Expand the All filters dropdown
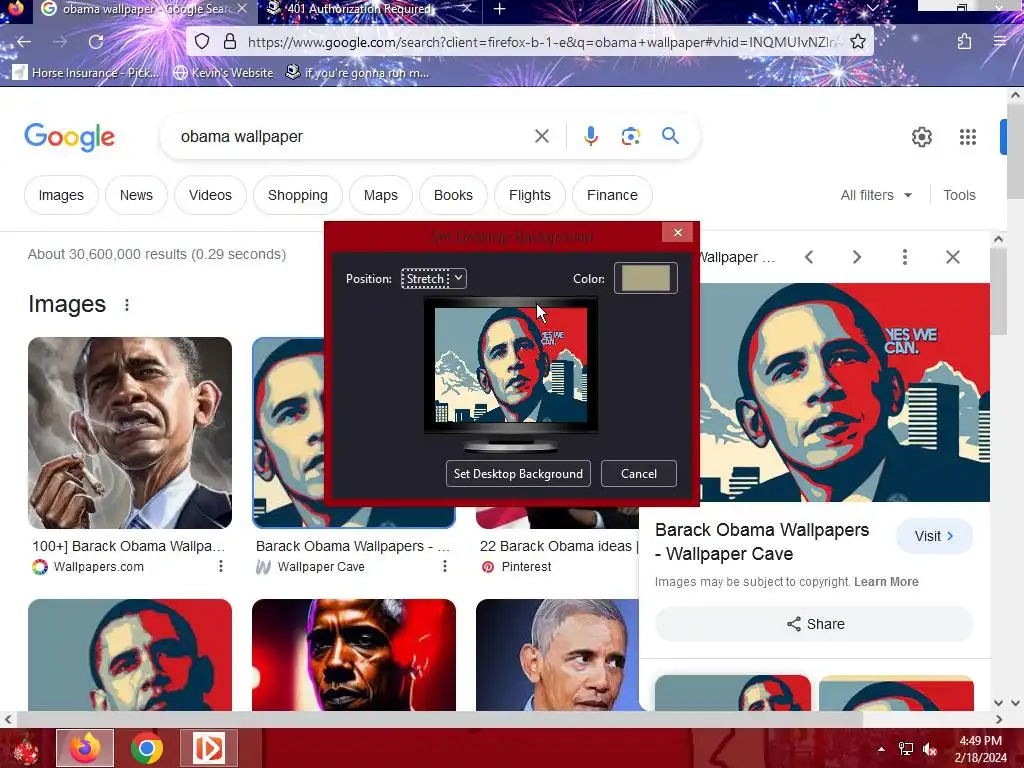 (x=876, y=195)
